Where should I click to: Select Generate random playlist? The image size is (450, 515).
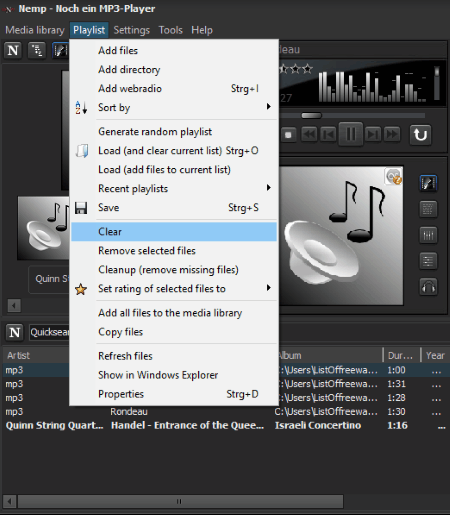pyautogui.click(x=174, y=132)
